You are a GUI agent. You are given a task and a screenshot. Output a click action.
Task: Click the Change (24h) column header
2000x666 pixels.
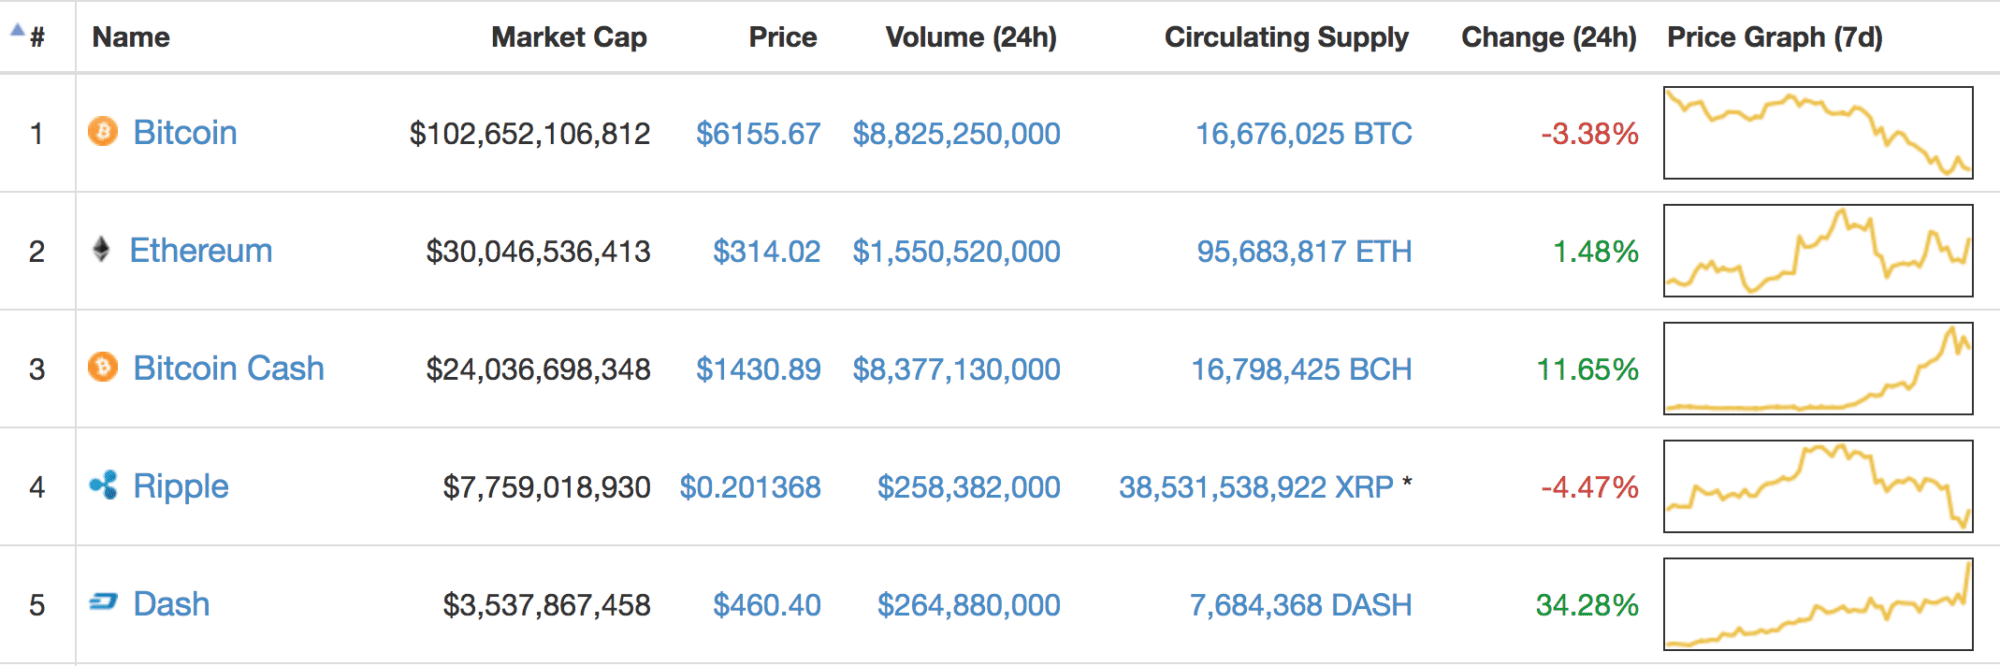1549,37
